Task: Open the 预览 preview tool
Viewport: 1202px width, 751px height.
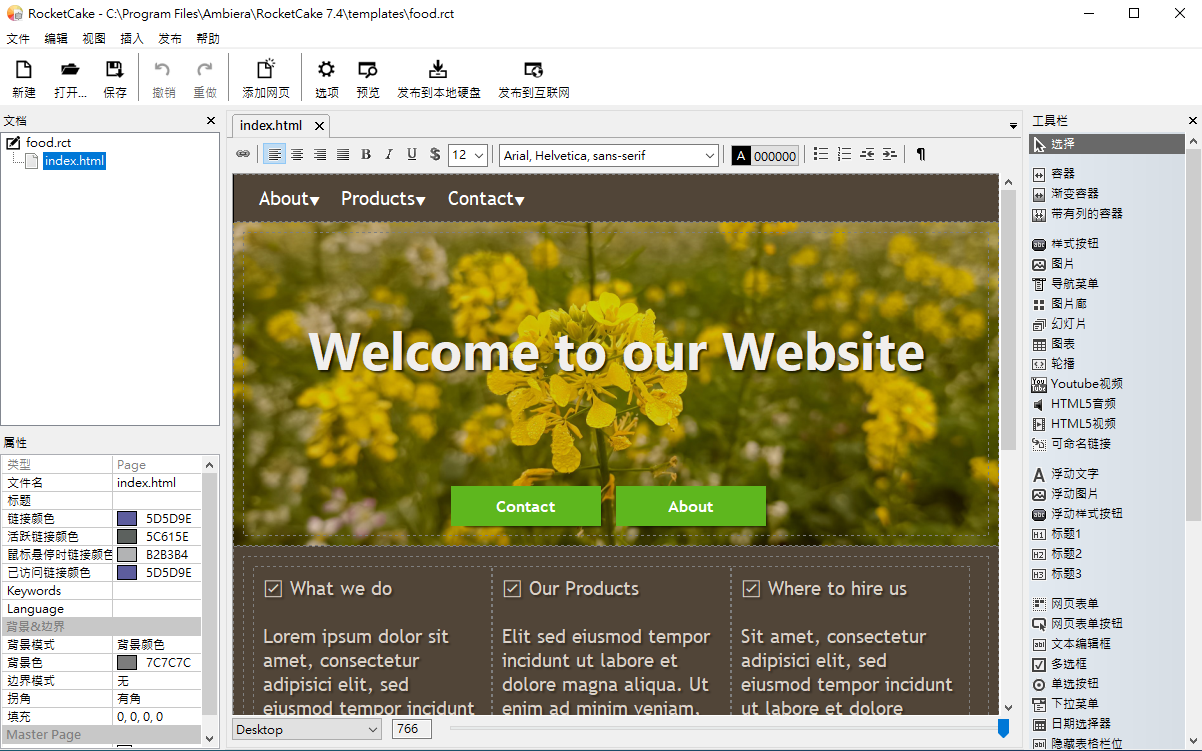Action: [x=368, y=70]
